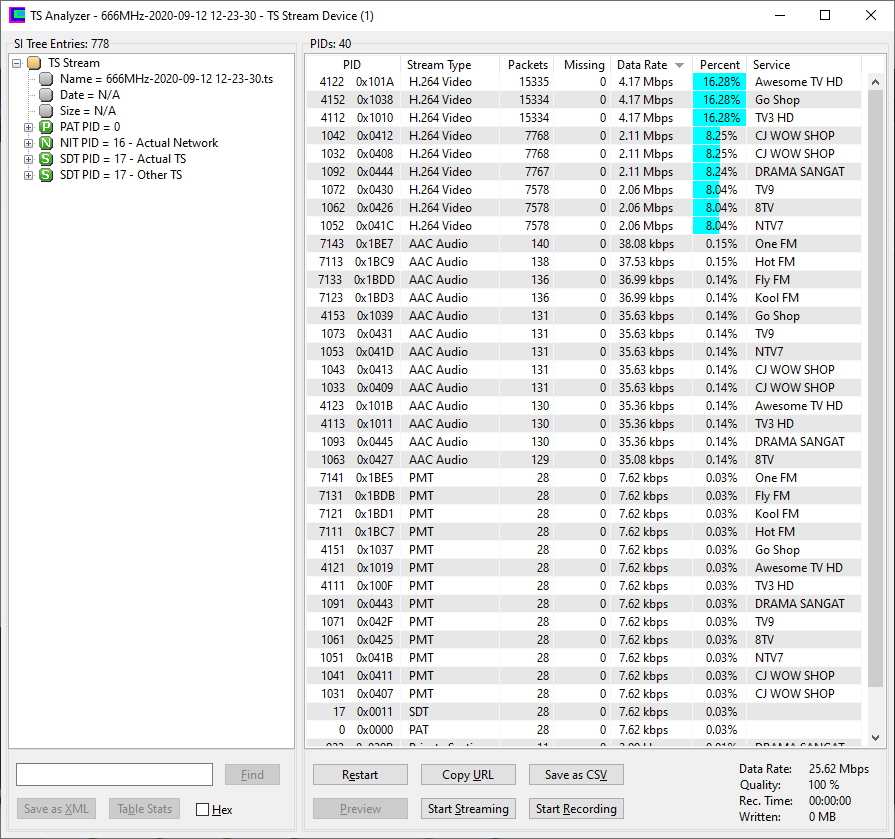
Task: Collapse the TS Stream root node
Action: [17, 63]
